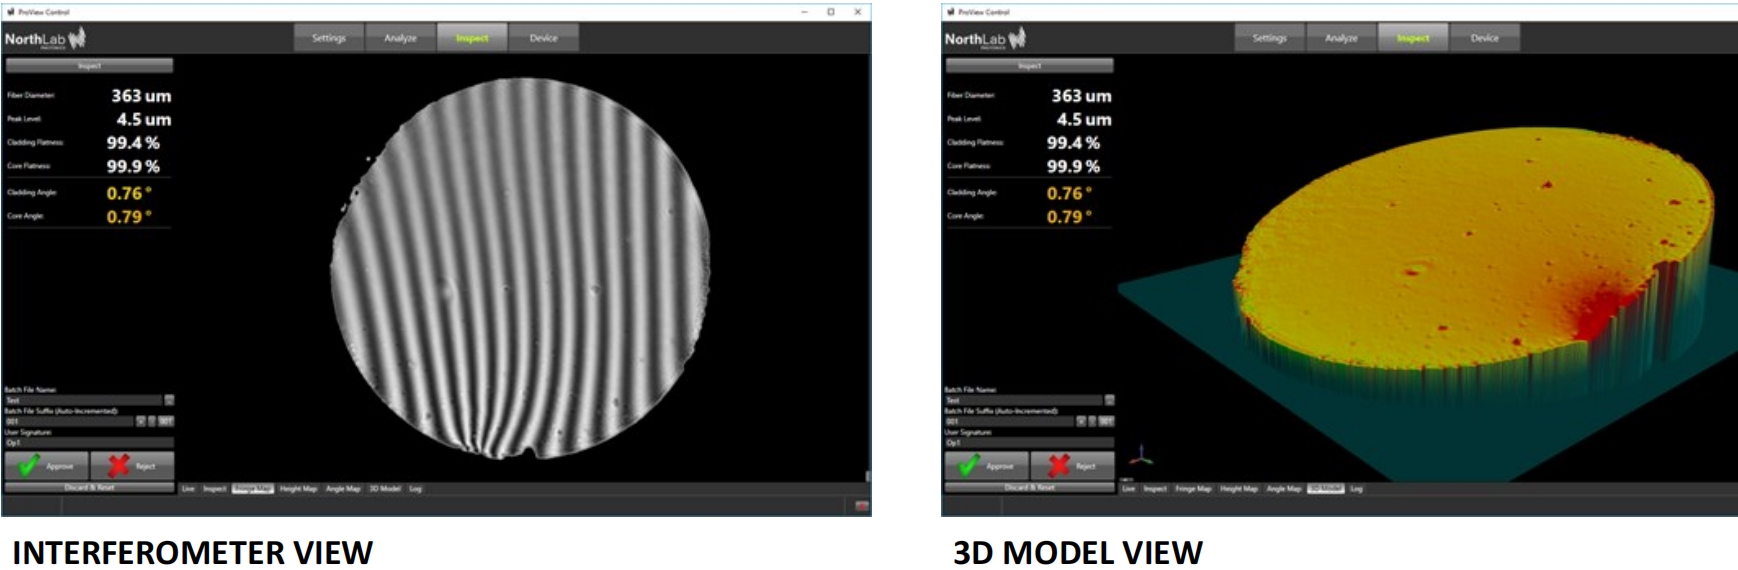Switch to Fringe Map view in right window
Screen dimensions: 1738x570
point(1192,489)
